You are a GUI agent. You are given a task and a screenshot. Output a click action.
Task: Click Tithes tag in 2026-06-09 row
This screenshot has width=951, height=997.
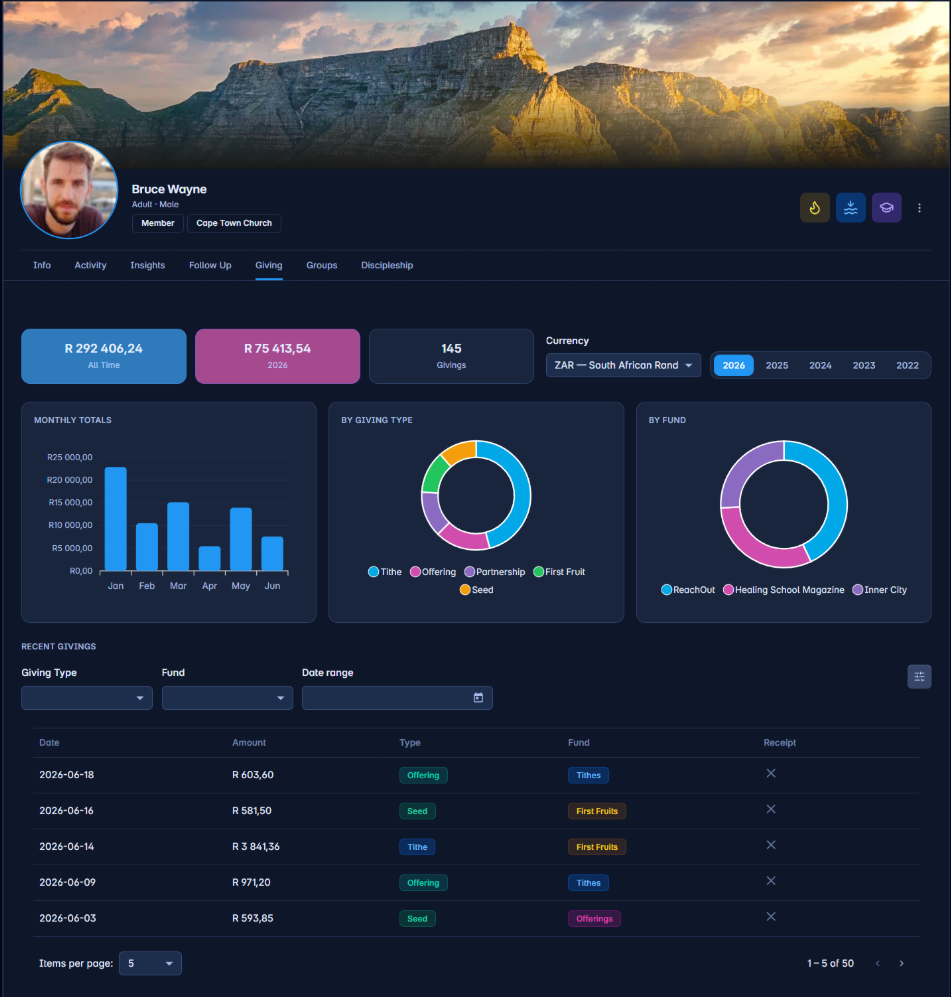click(589, 883)
